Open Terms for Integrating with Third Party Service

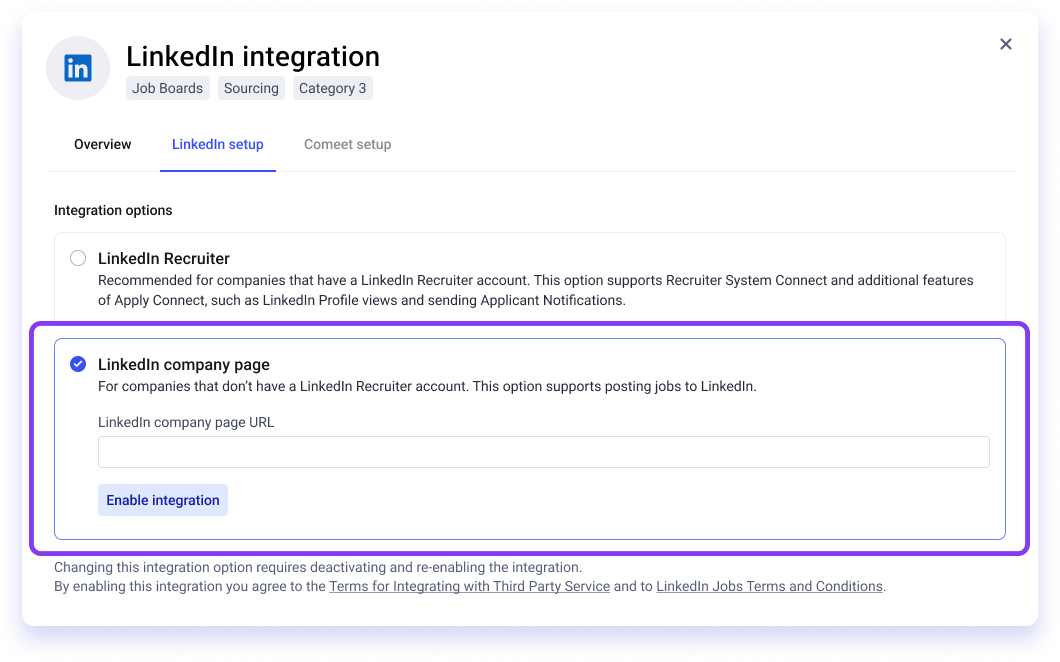pos(469,586)
